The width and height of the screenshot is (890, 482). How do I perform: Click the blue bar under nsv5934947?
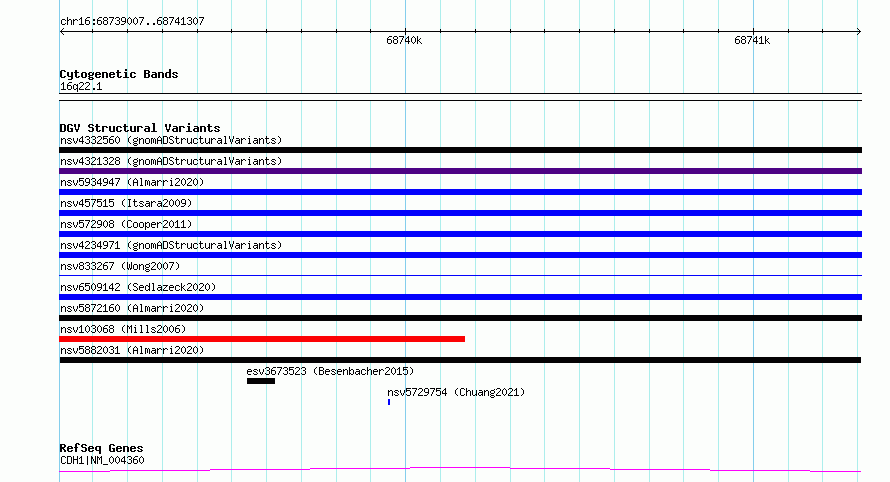(460, 192)
